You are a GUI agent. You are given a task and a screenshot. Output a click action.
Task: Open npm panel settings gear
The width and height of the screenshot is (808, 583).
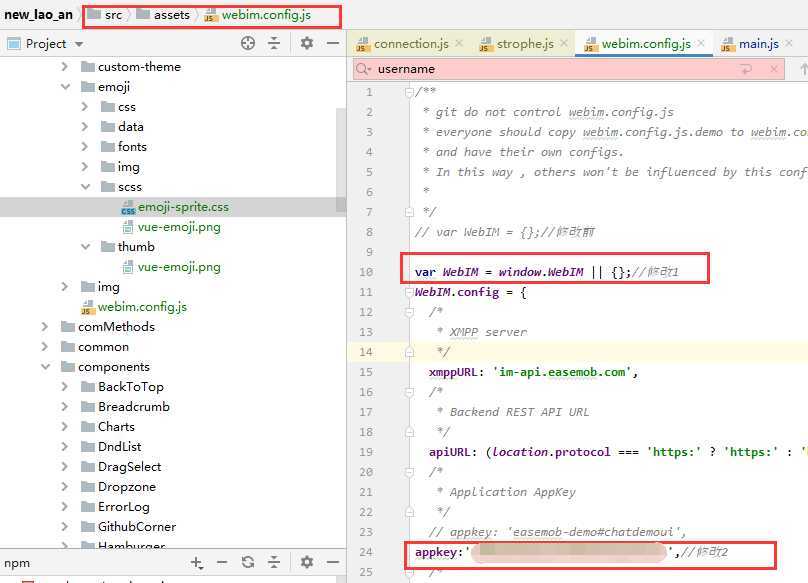tap(307, 562)
